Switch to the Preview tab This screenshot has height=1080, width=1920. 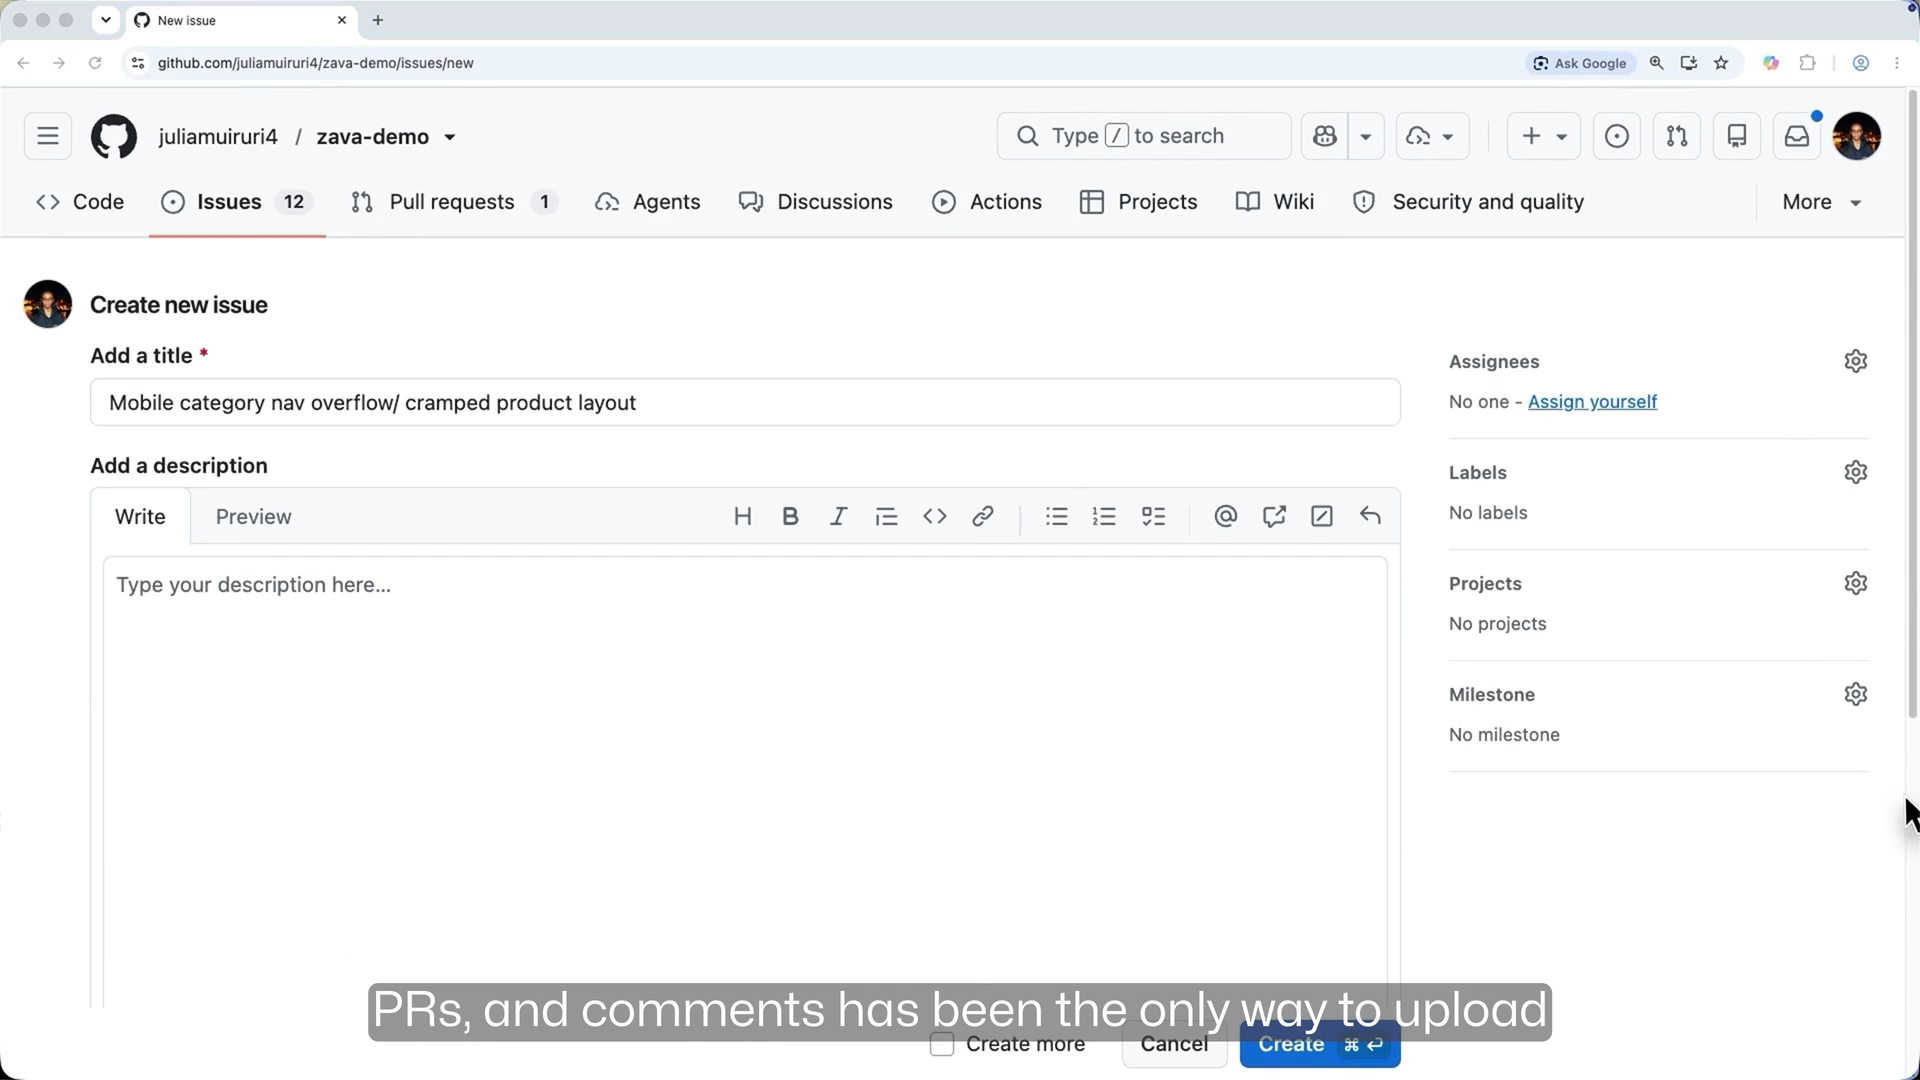(254, 517)
